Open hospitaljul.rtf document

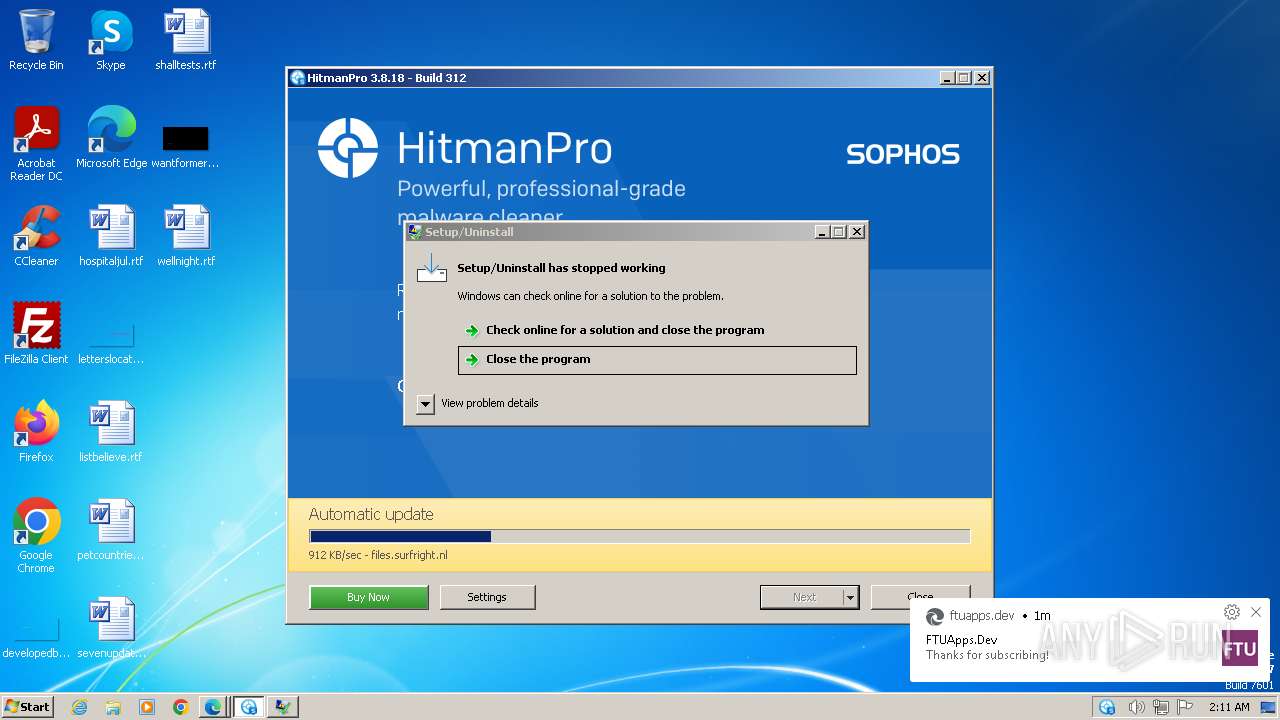point(111,237)
